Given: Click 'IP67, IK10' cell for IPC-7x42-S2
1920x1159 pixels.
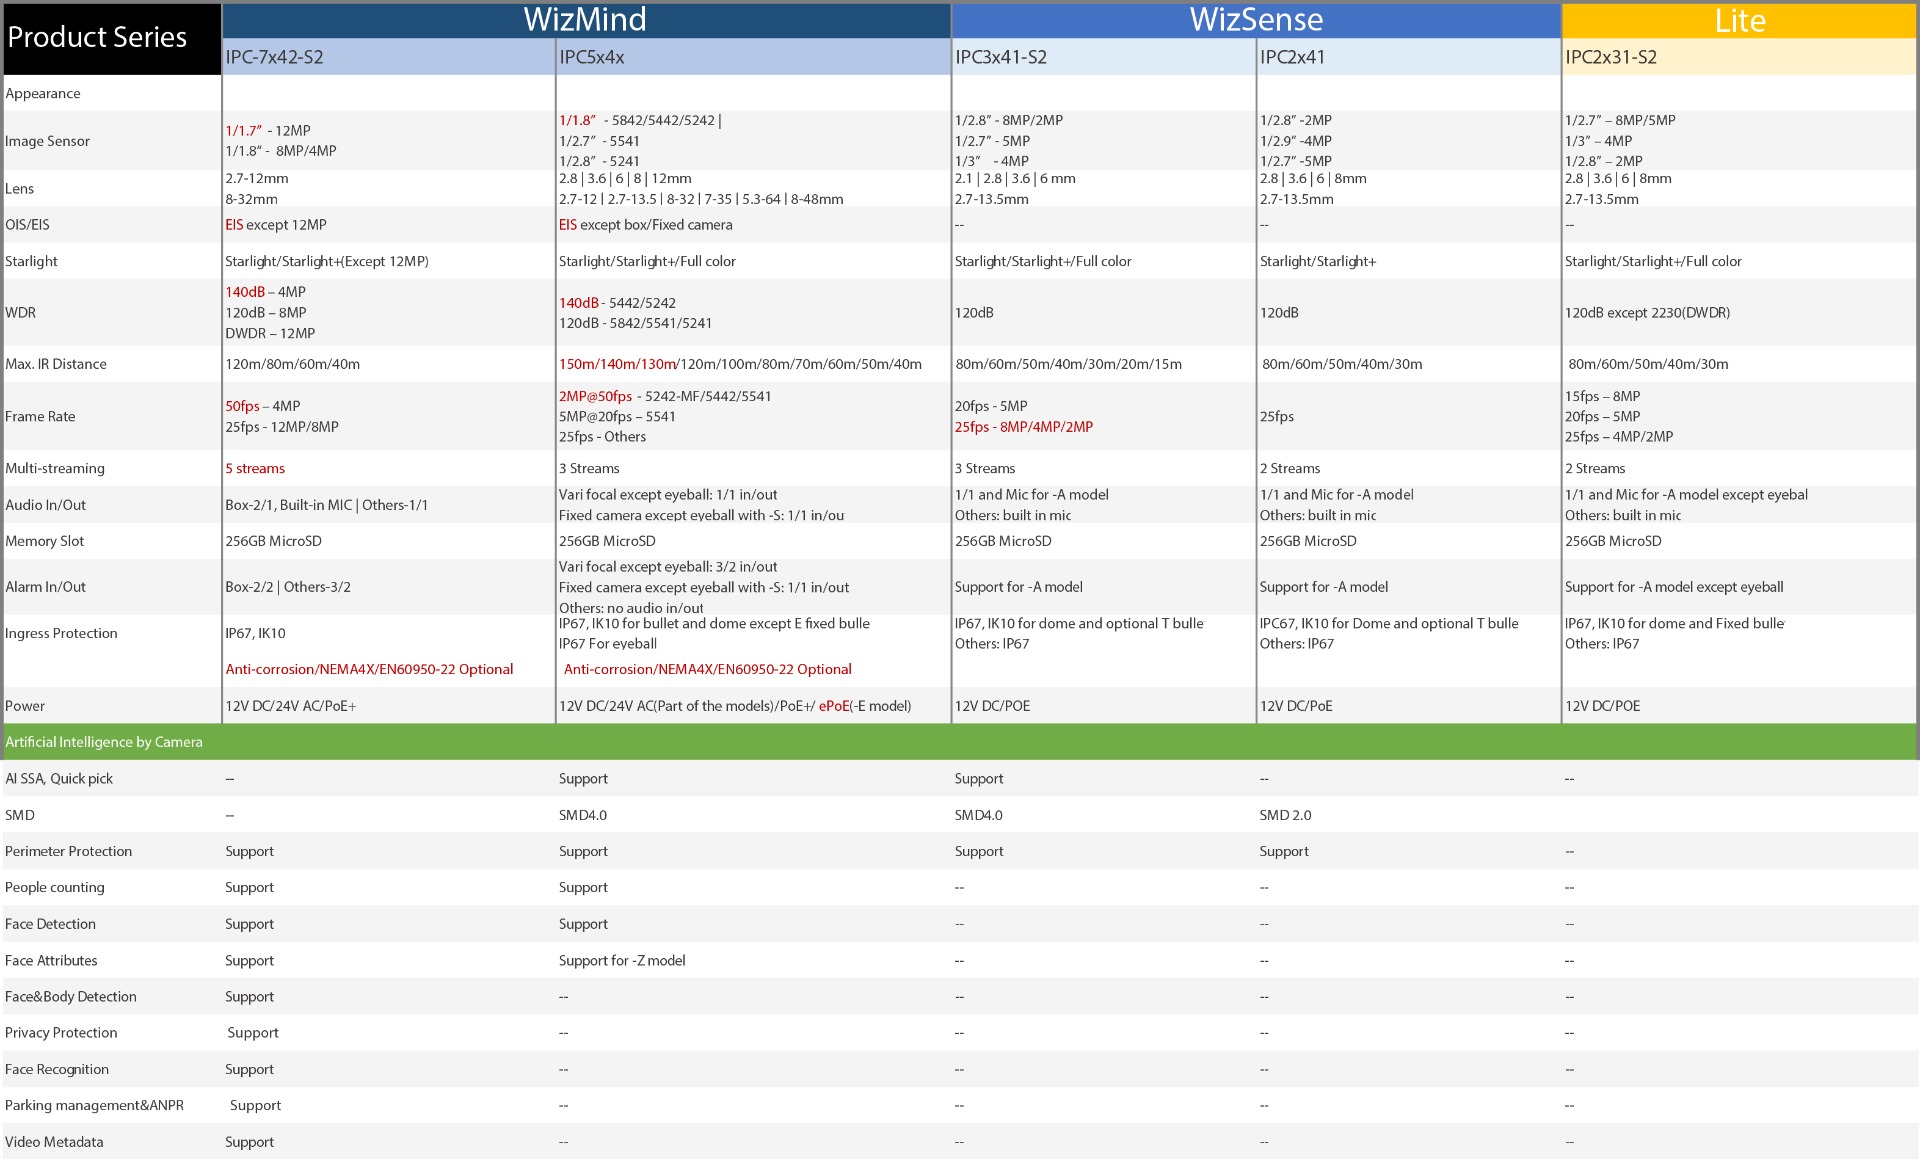Looking at the screenshot, I should point(256,633).
